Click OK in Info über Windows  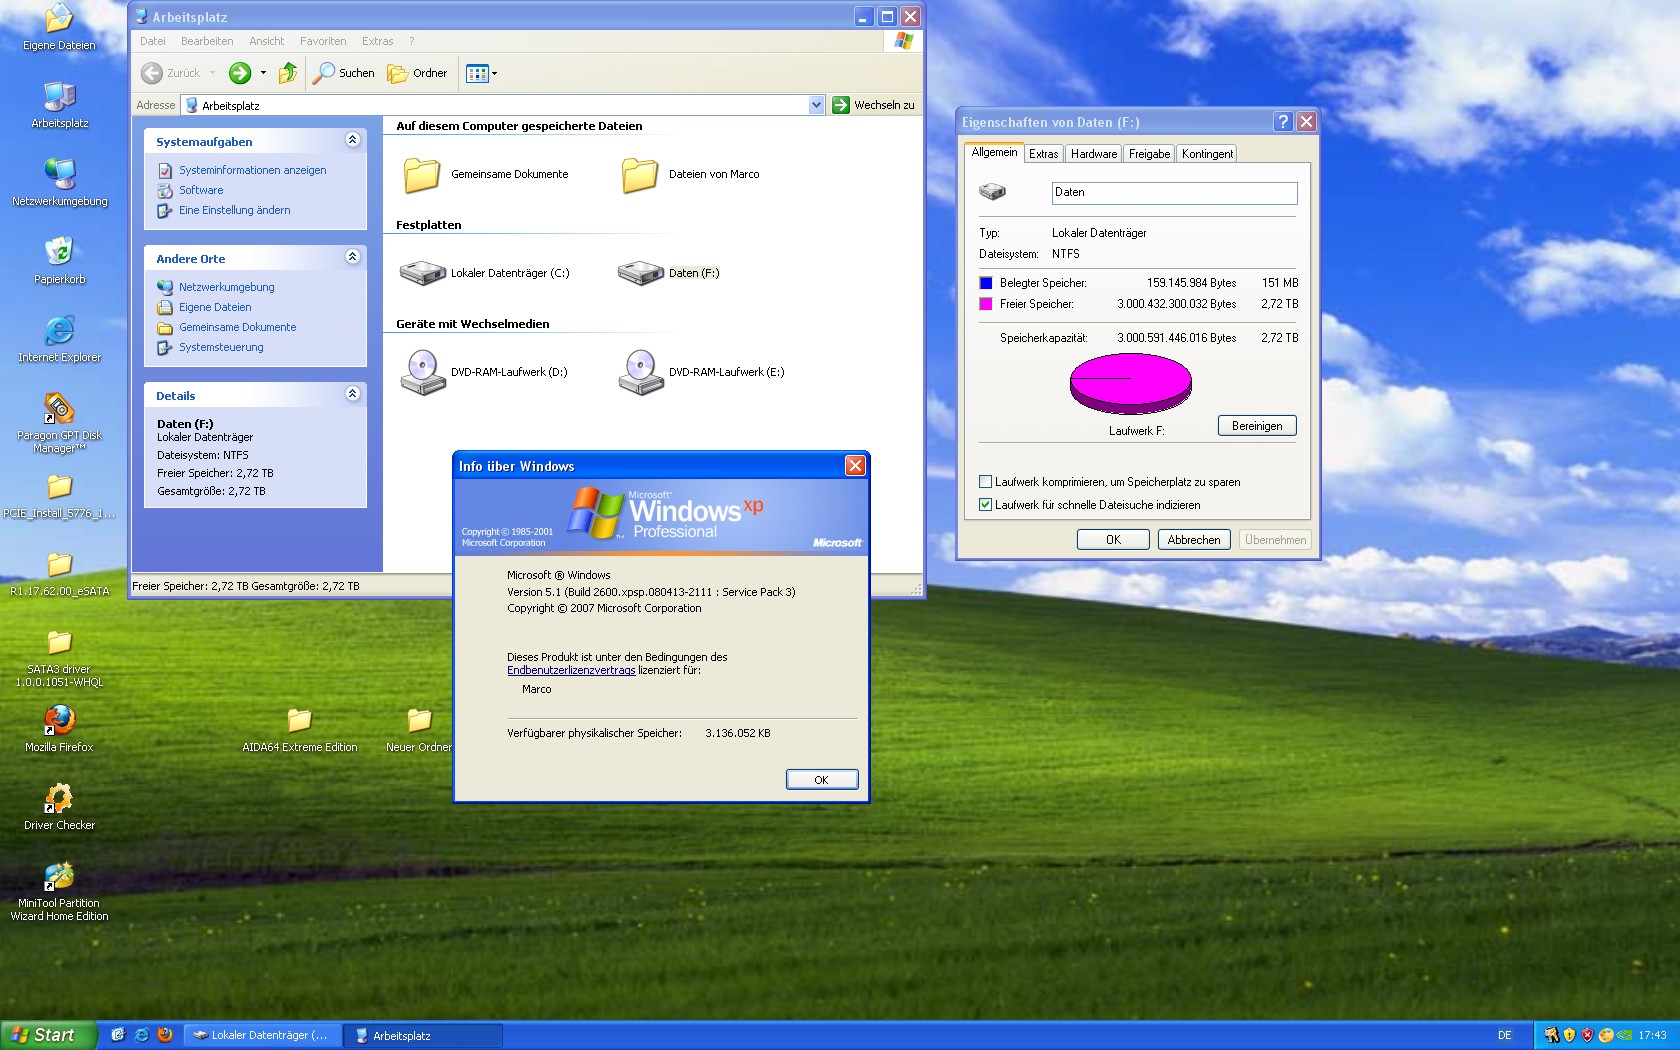[x=821, y=780]
